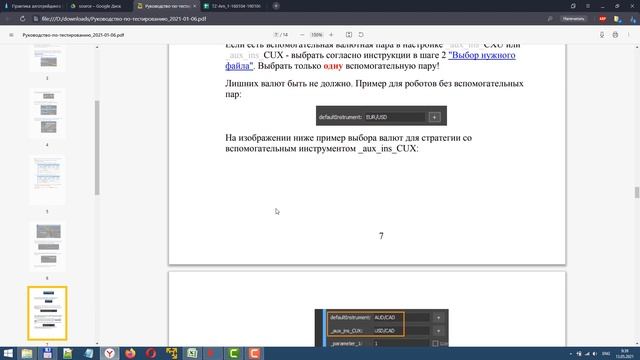This screenshot has width=640, height=360.
Task: Click the page number 7 footer
Action: 381,236
